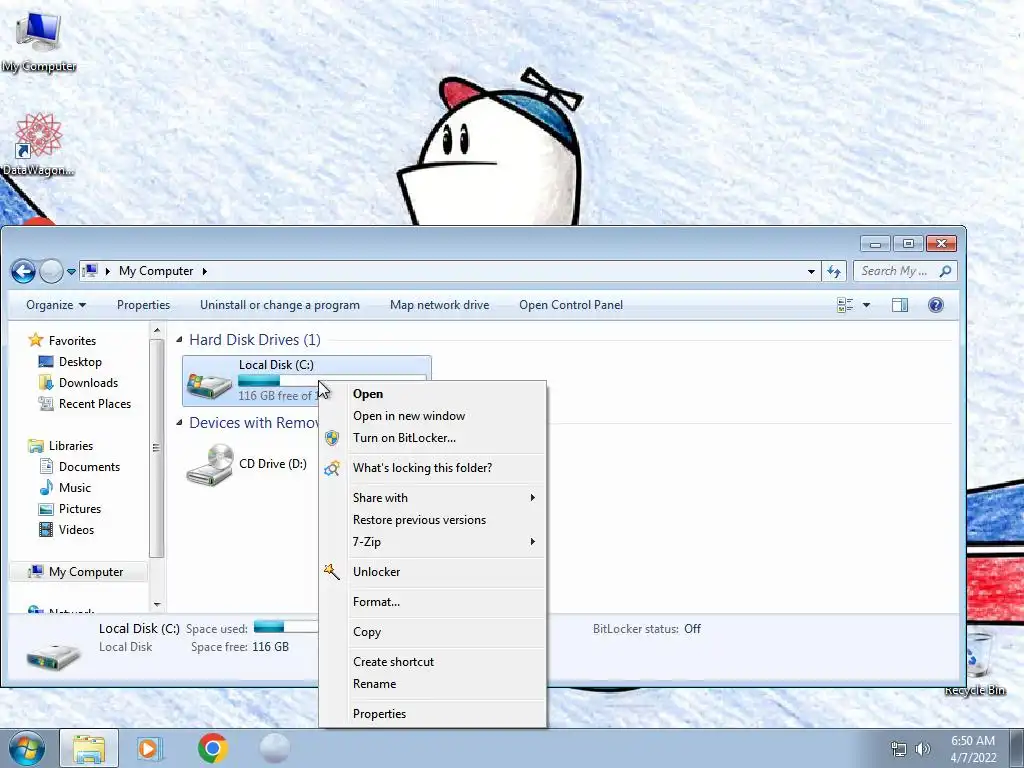1024x768 pixels.
Task: Click the My Computer breadcrumb arrow
Action: pyautogui.click(x=204, y=272)
